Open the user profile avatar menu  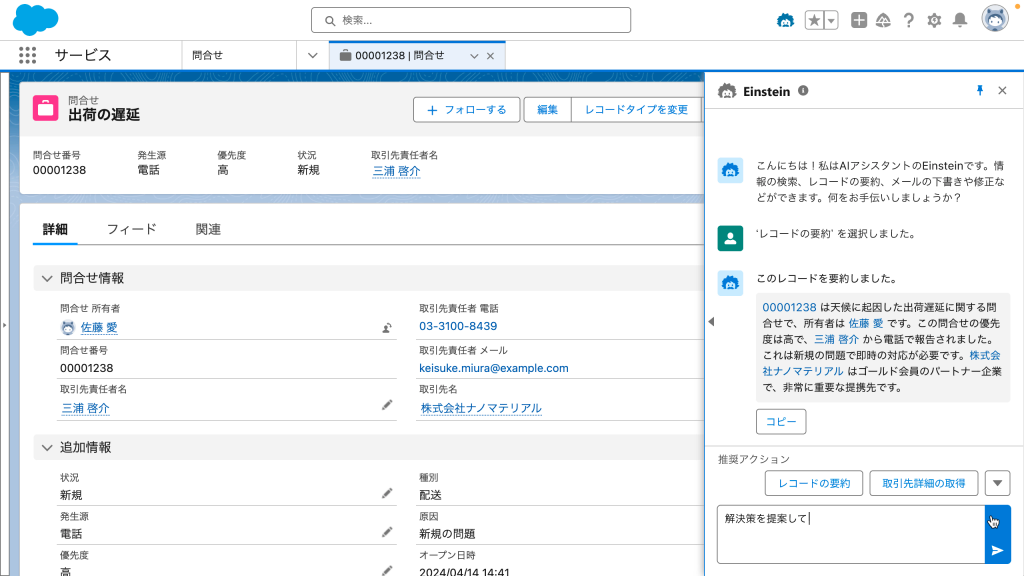tap(995, 19)
